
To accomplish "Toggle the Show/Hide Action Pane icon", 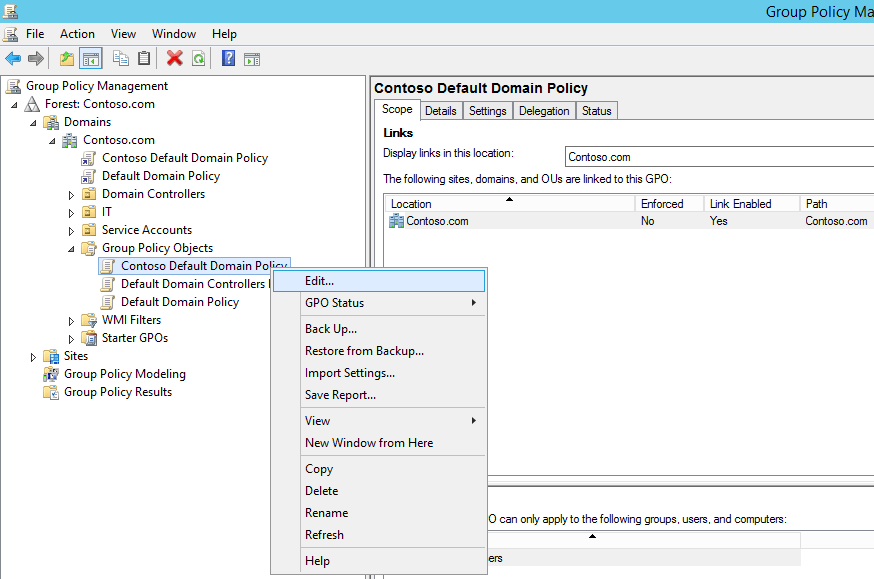I will [x=252, y=59].
